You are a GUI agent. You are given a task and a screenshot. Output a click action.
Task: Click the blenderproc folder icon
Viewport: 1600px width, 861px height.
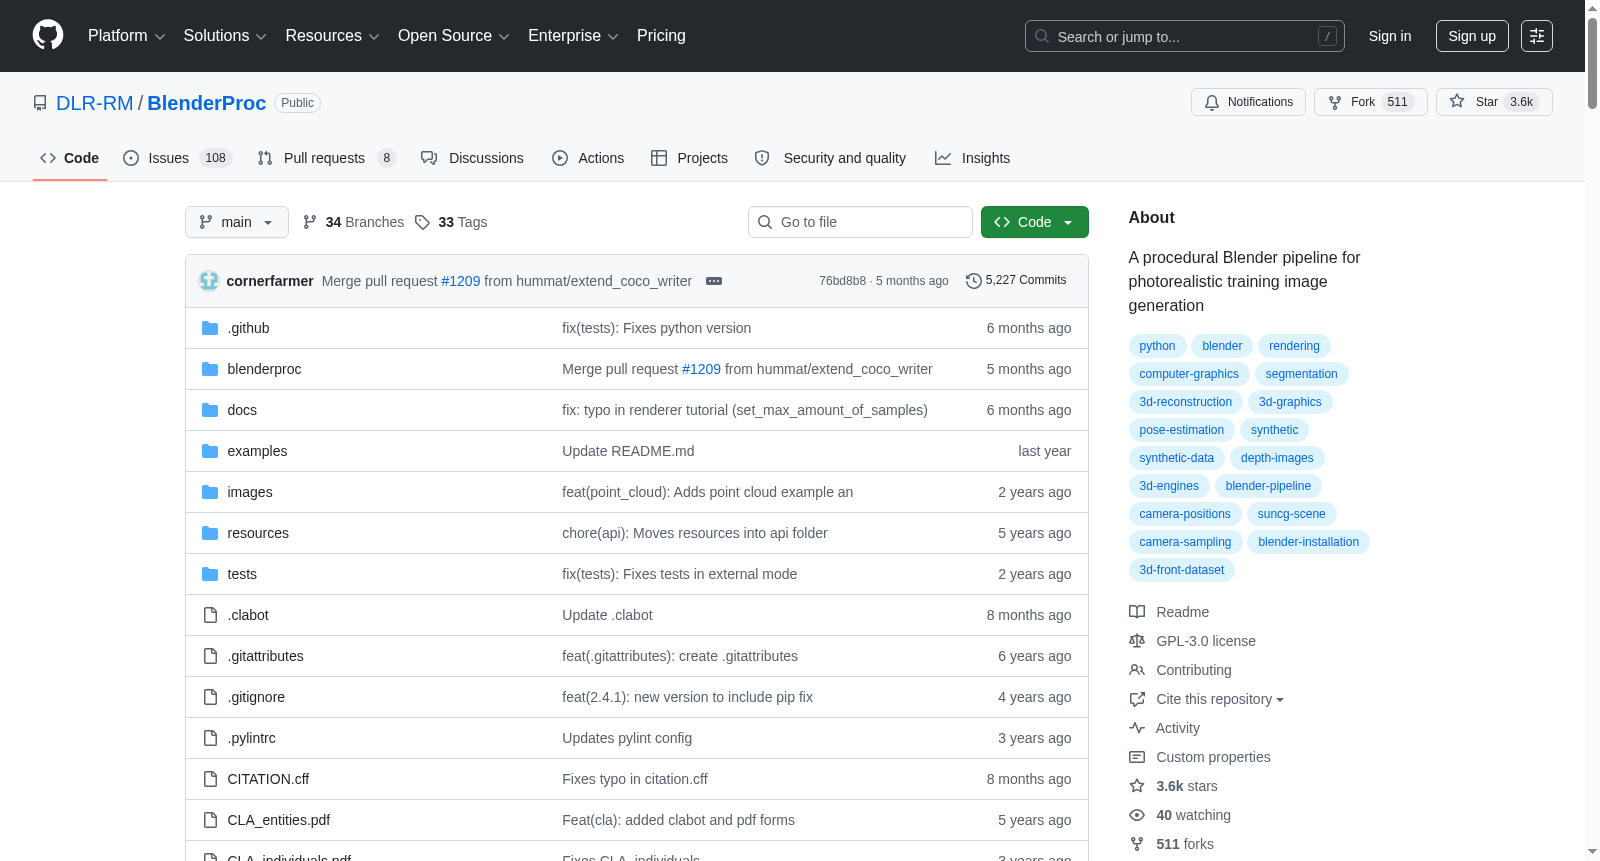pyautogui.click(x=210, y=369)
